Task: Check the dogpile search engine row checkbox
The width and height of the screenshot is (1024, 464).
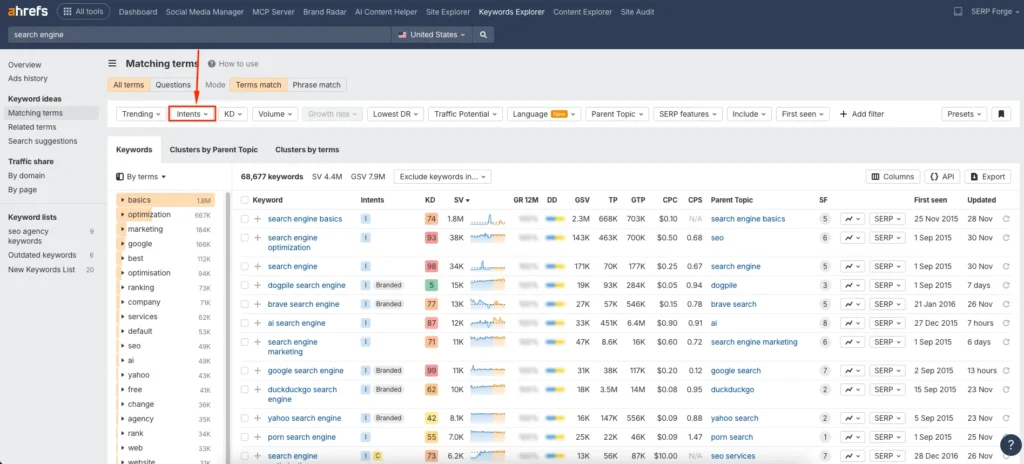Action: 244,286
